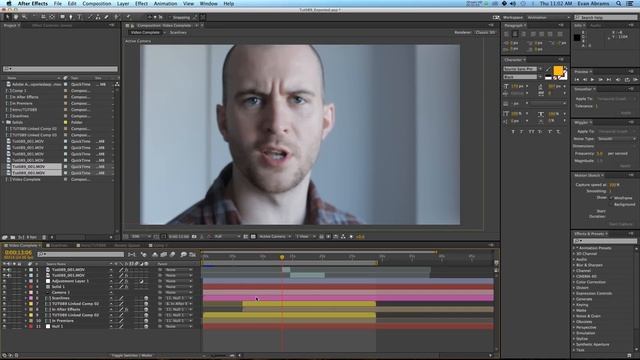
Task: Hide the Solid 1 layer
Action: point(4,287)
